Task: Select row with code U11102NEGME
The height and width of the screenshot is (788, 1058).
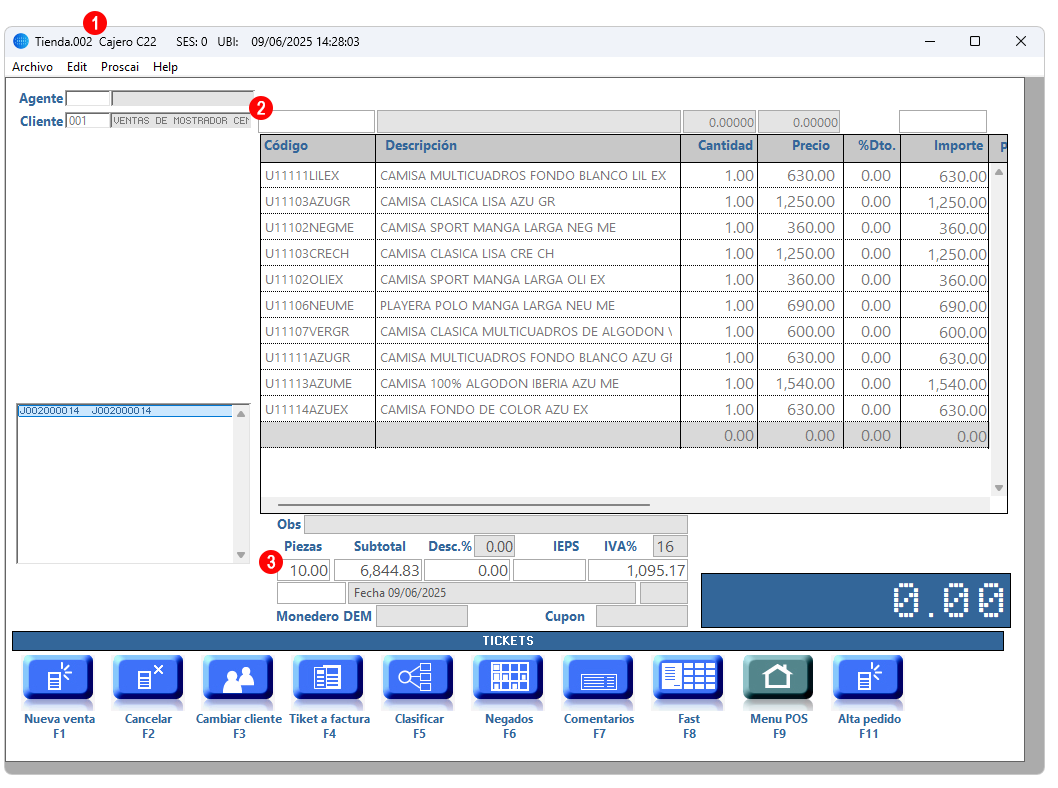Action: [x=625, y=228]
